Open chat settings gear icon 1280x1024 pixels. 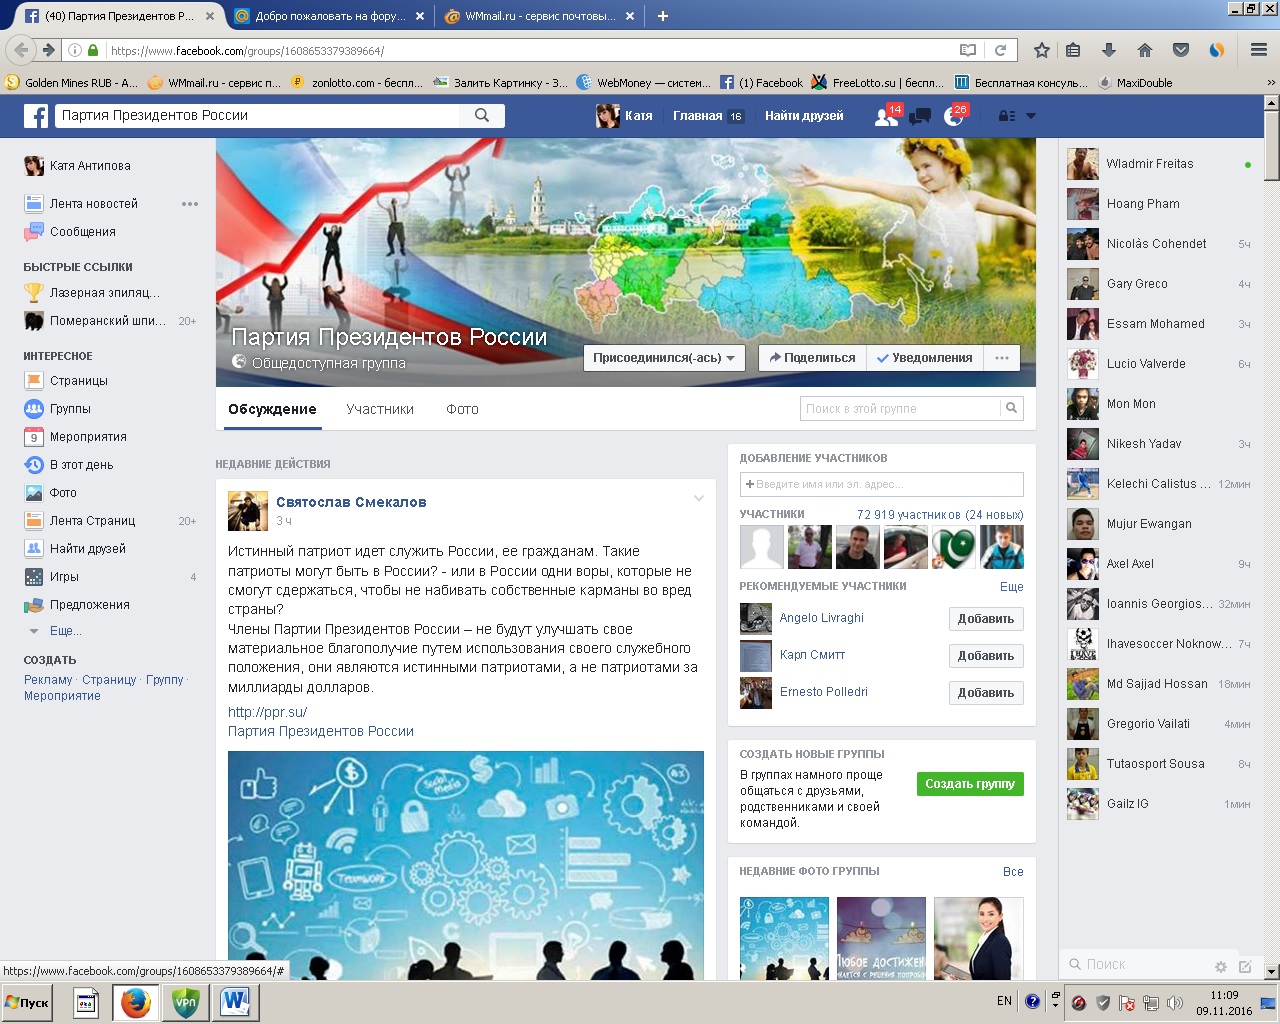(x=1220, y=966)
